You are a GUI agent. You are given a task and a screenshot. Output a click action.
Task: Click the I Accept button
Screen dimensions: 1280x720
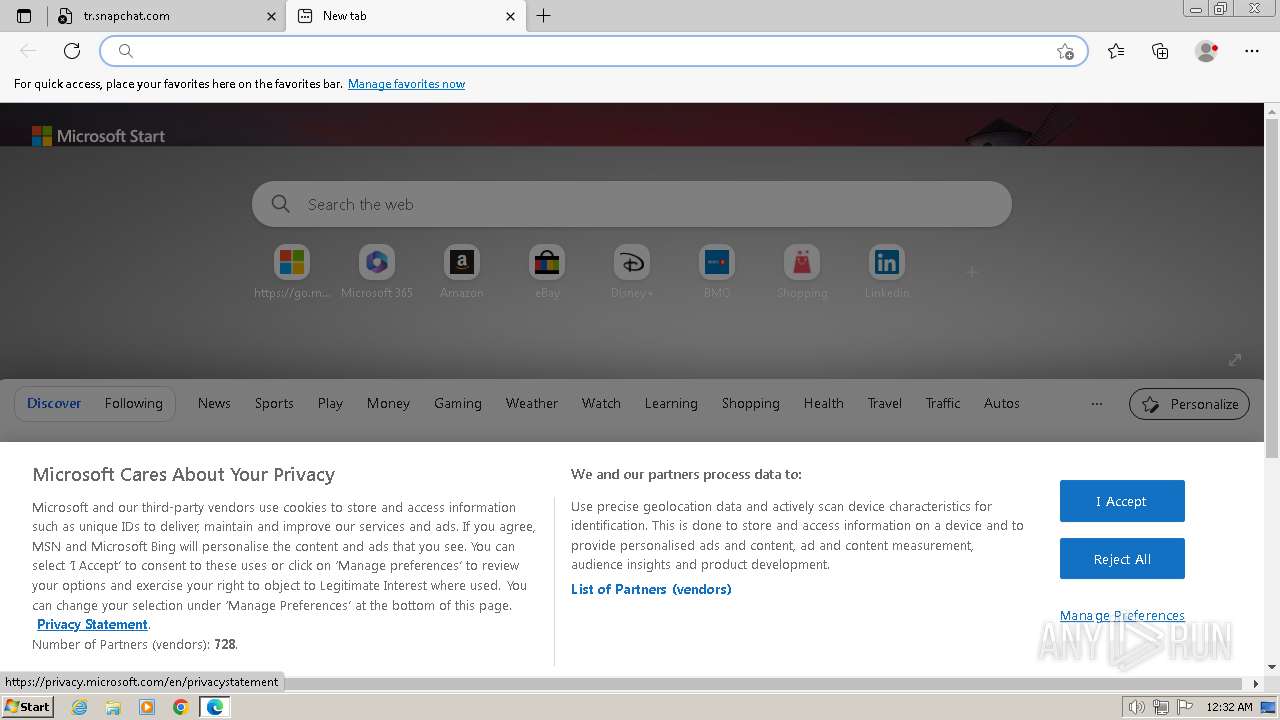pos(1122,501)
